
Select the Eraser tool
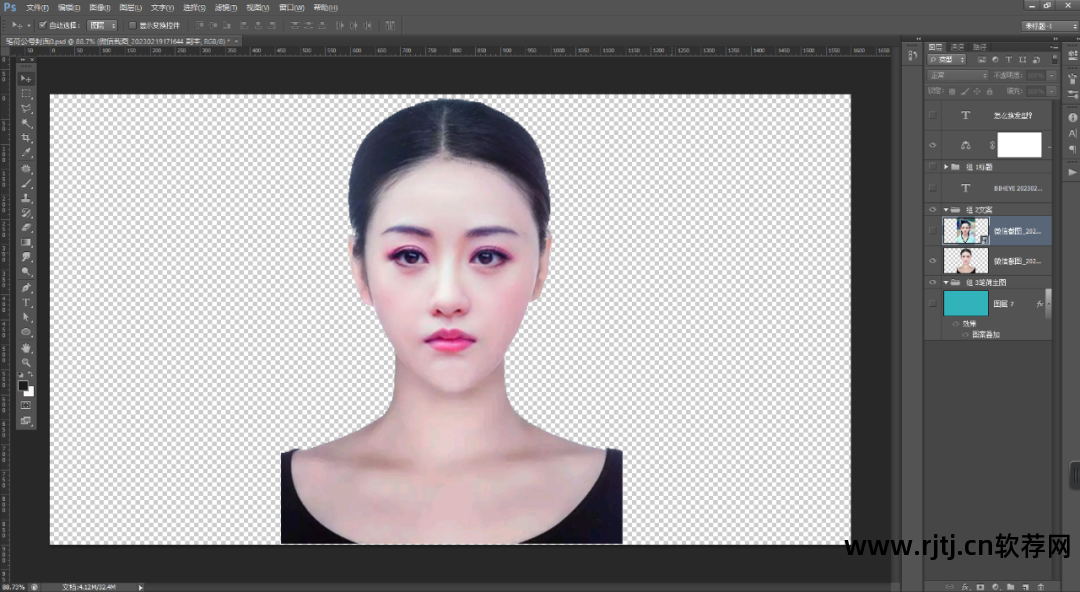[26, 227]
